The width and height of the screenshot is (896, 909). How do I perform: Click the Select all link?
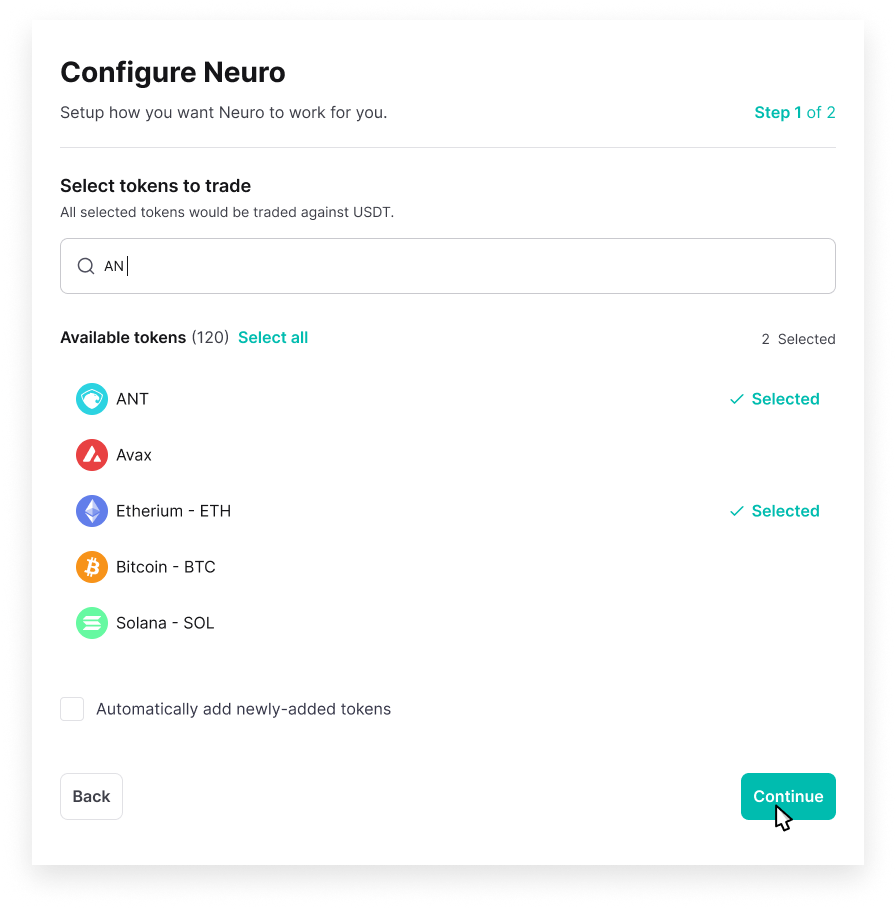click(273, 337)
